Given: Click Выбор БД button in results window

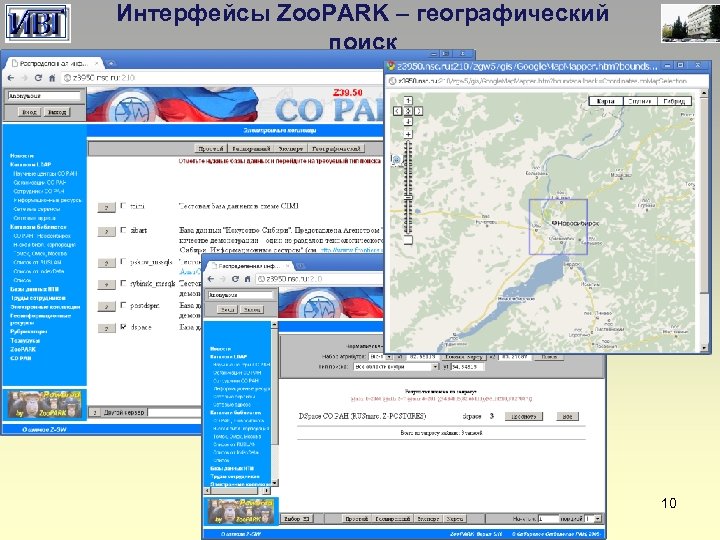Looking at the screenshot, I should [297, 518].
